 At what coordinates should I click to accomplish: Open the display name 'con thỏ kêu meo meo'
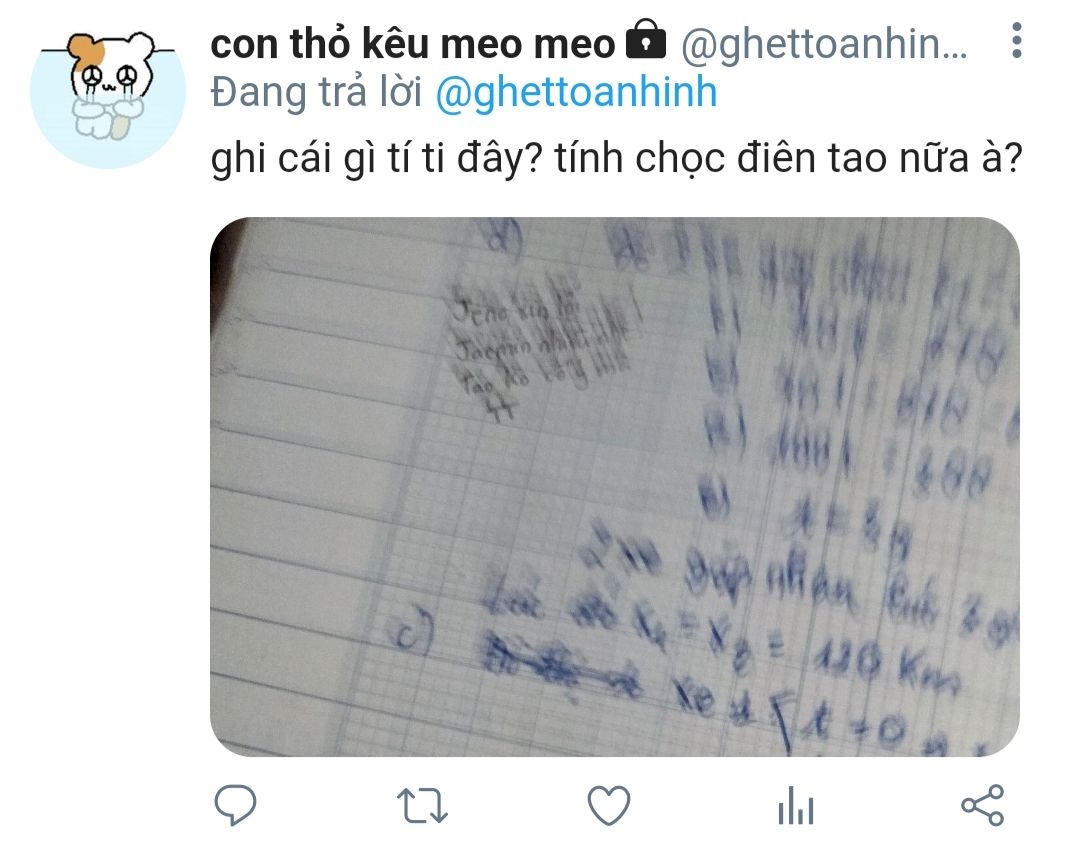pyautogui.click(x=413, y=43)
